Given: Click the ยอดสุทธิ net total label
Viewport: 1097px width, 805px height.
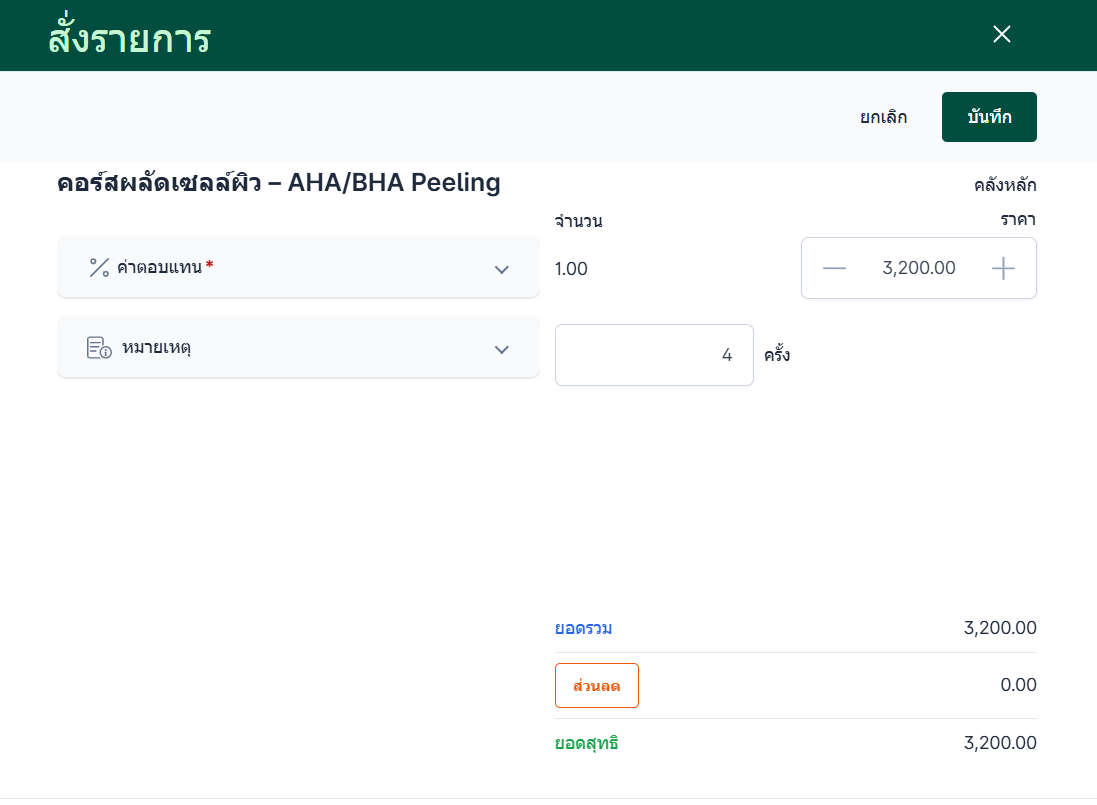Looking at the screenshot, I should click(587, 744).
